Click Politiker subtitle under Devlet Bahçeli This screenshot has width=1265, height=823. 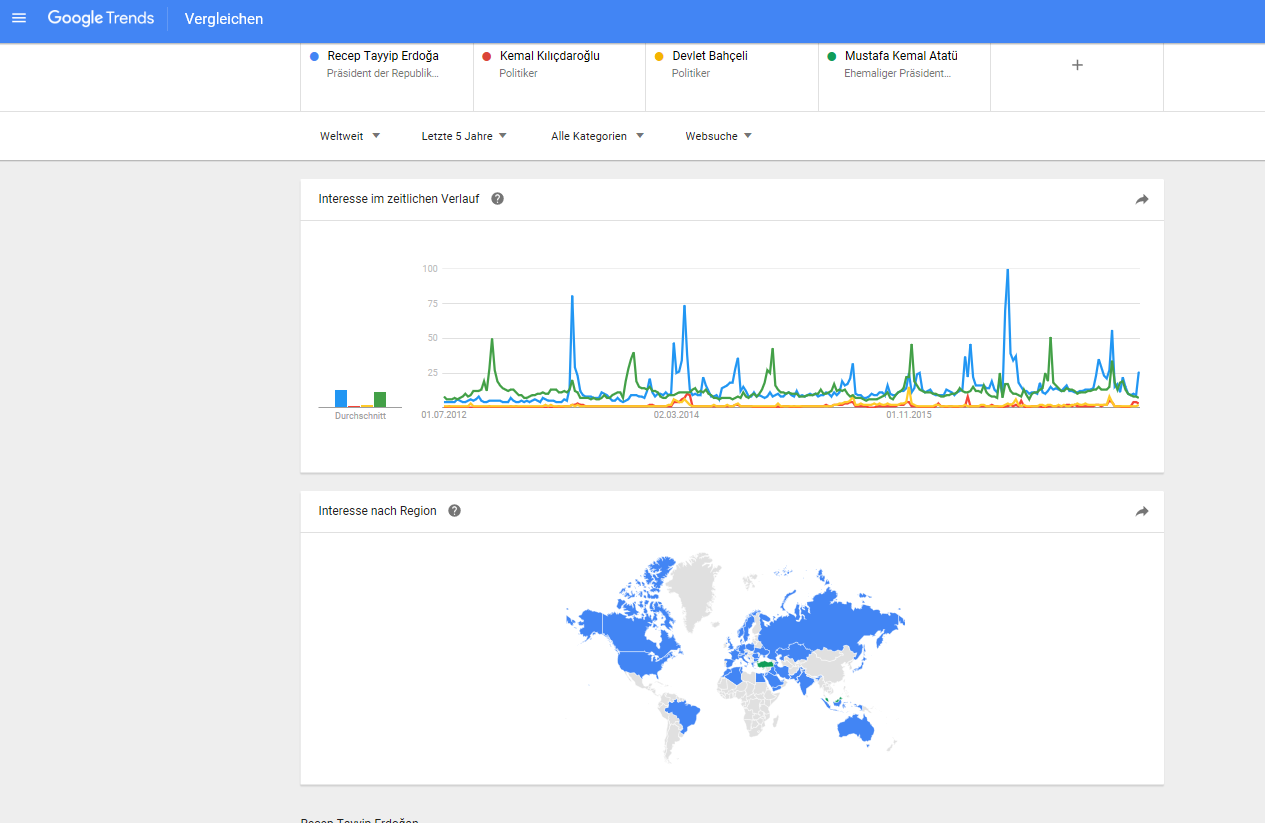[x=691, y=73]
